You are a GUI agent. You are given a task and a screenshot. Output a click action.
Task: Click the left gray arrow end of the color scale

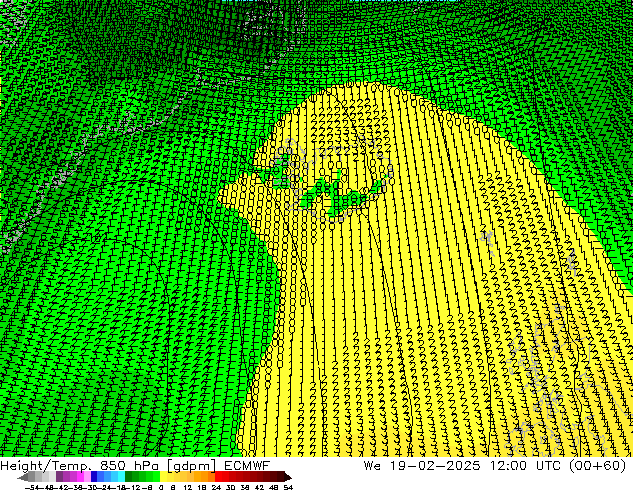coord(22,477)
